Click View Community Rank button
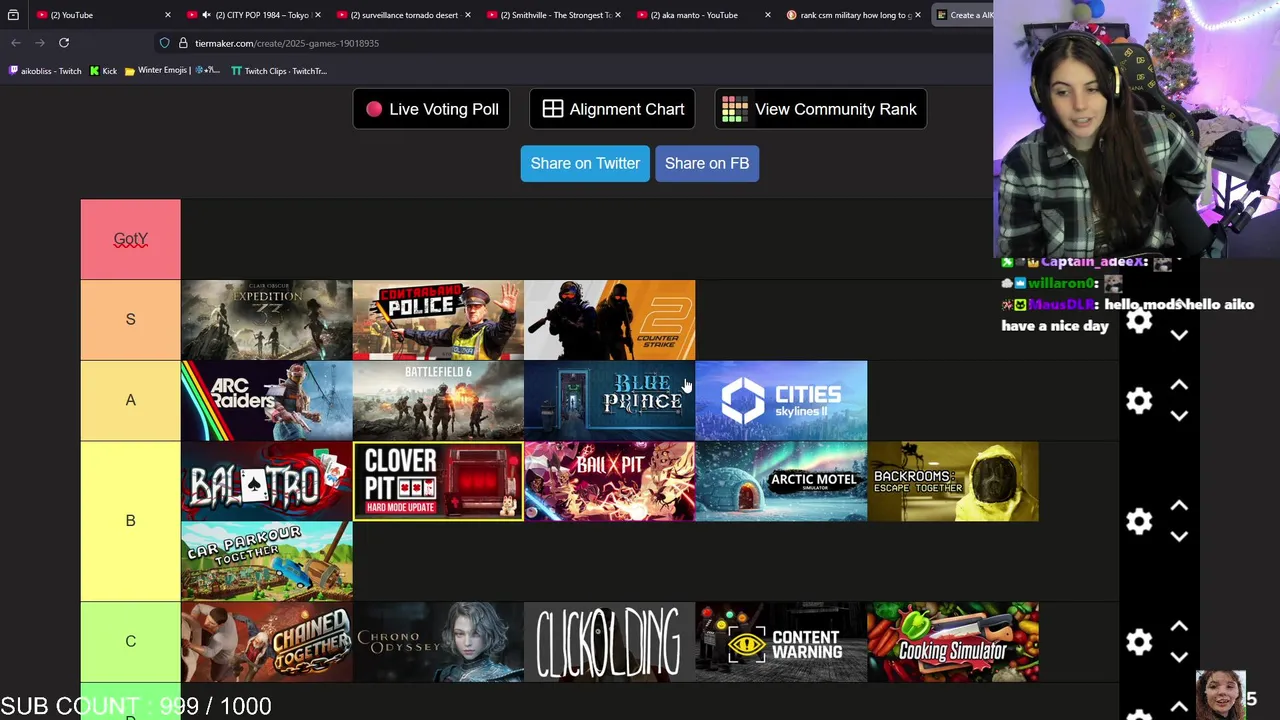1280x720 pixels. coord(820,109)
